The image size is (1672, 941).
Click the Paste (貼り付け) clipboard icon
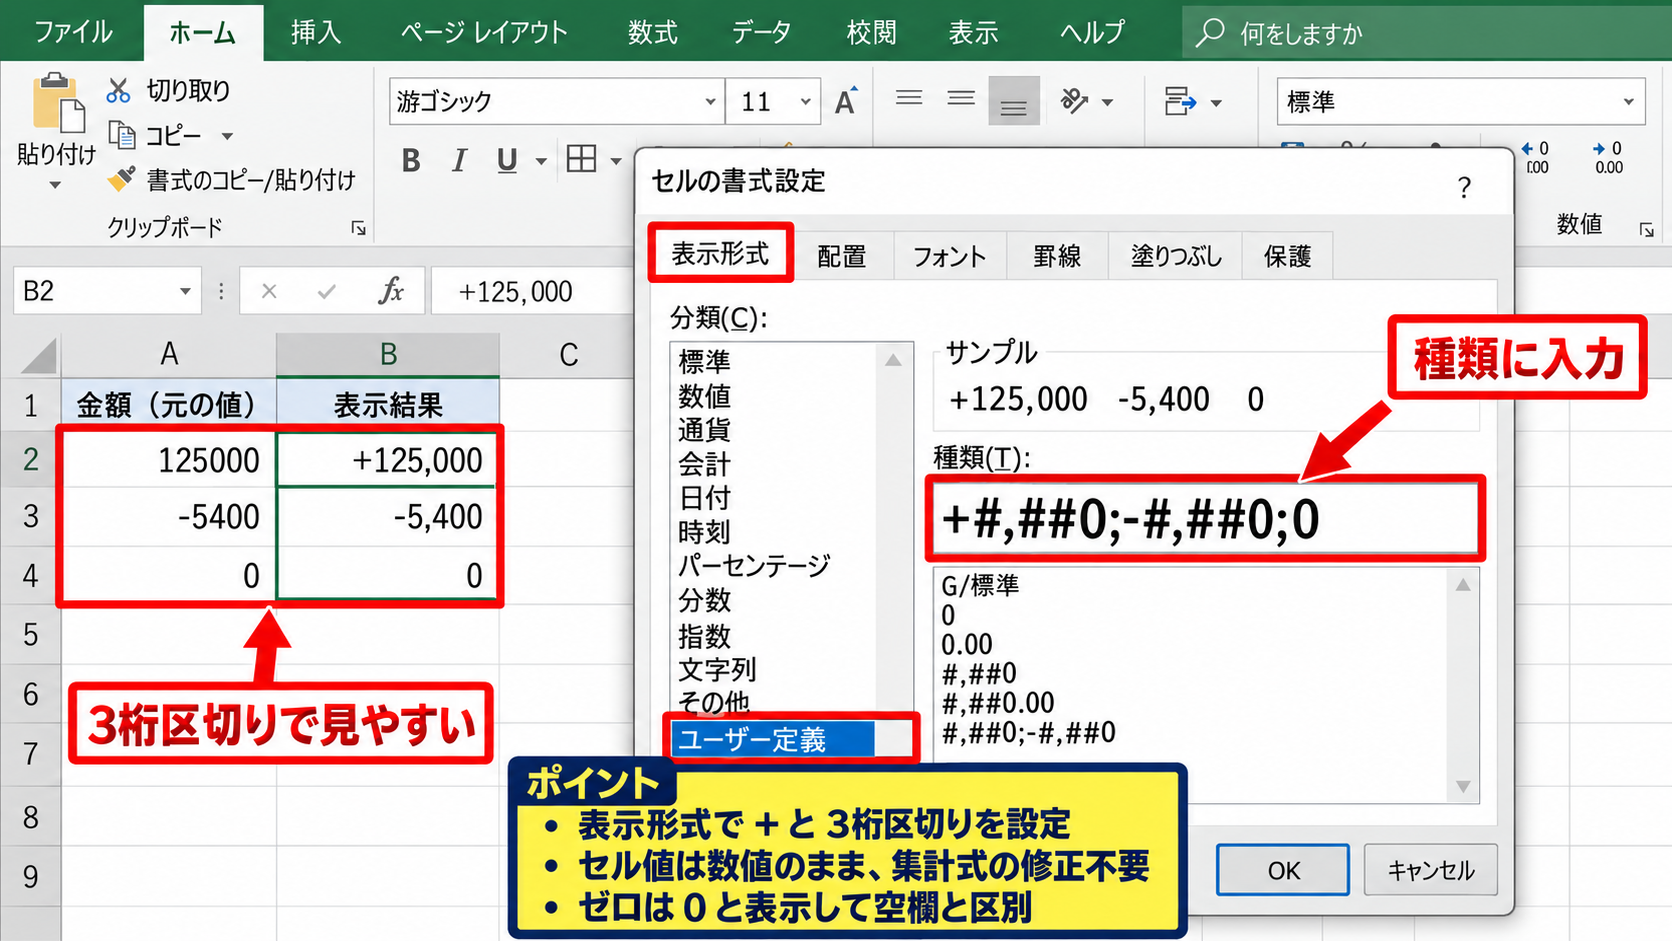point(57,103)
